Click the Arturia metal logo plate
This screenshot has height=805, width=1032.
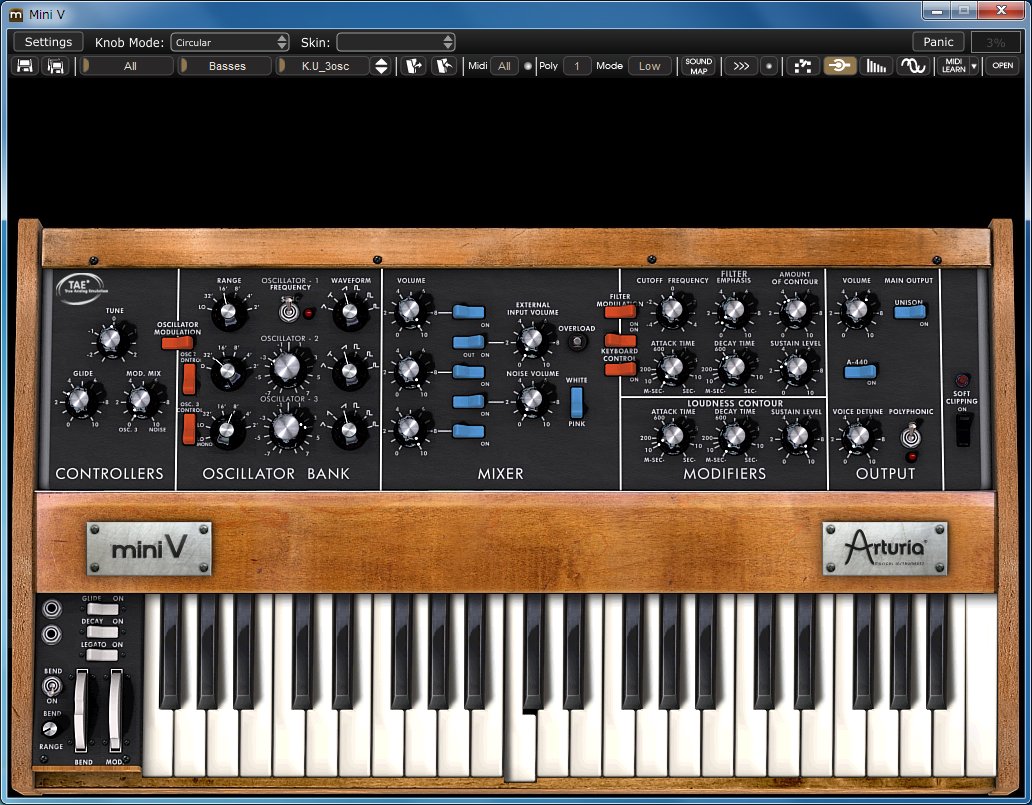(885, 549)
